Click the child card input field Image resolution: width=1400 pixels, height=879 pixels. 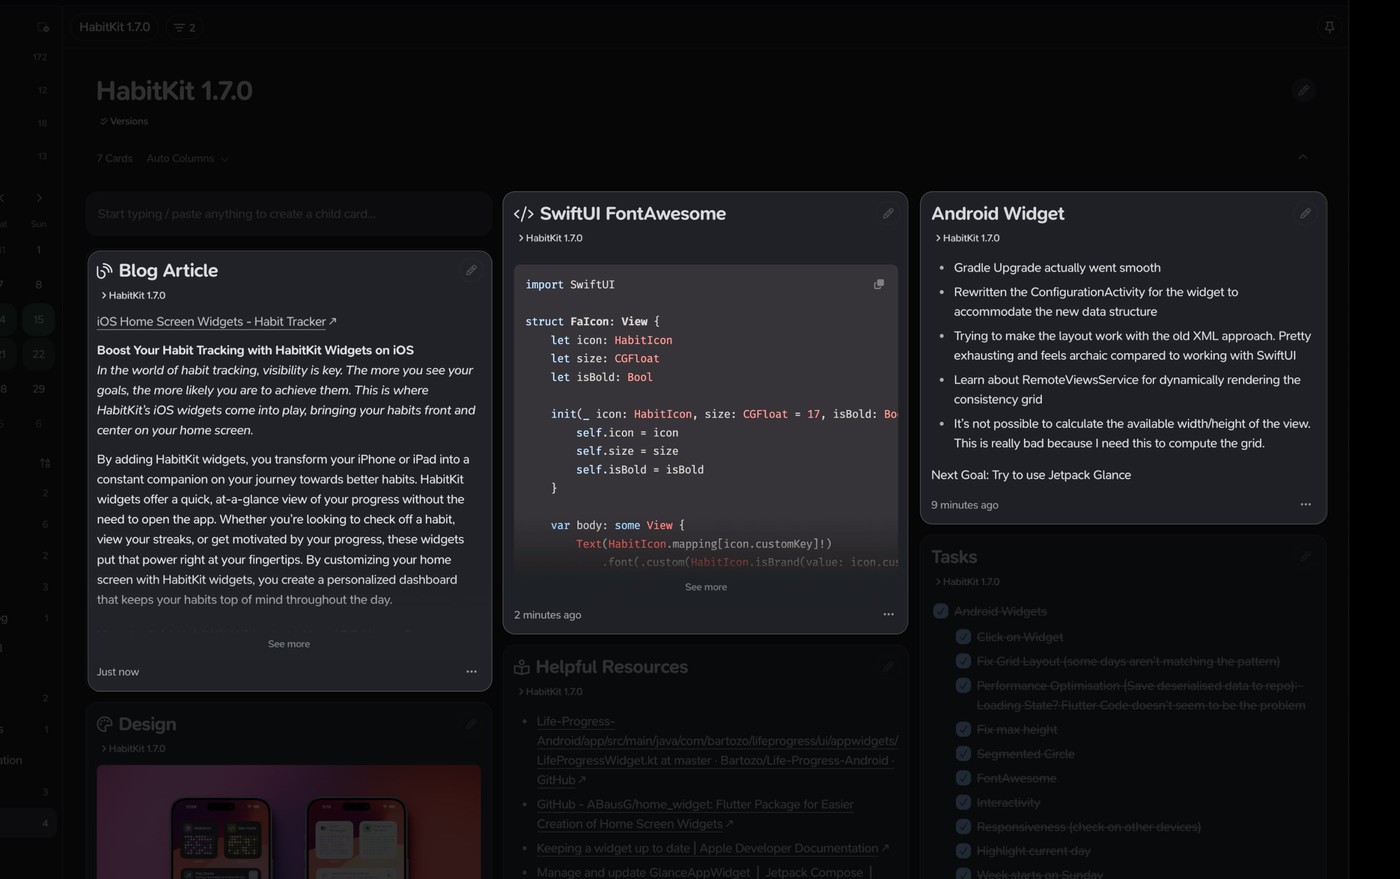[289, 213]
